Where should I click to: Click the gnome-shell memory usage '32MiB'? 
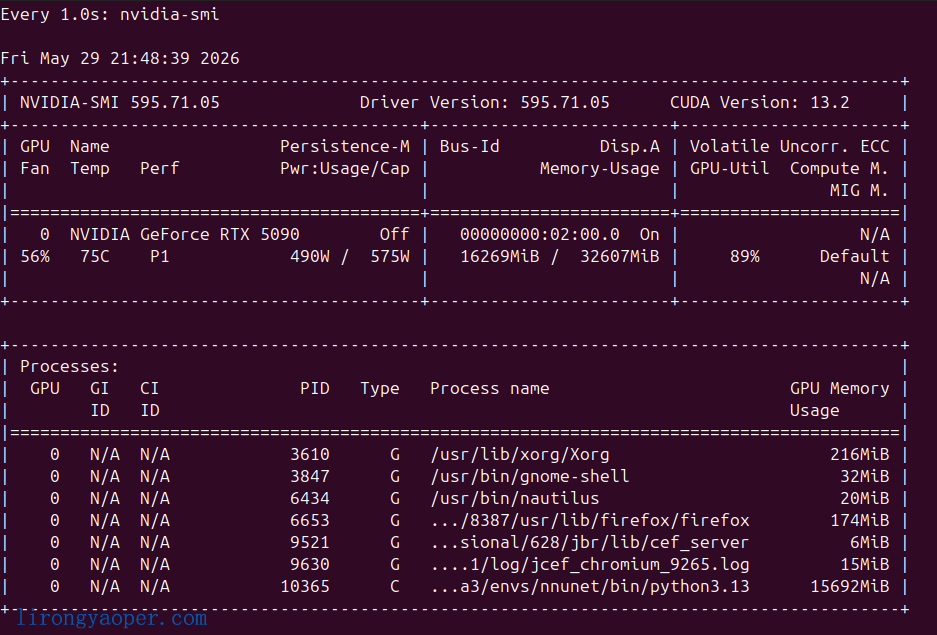tap(865, 476)
